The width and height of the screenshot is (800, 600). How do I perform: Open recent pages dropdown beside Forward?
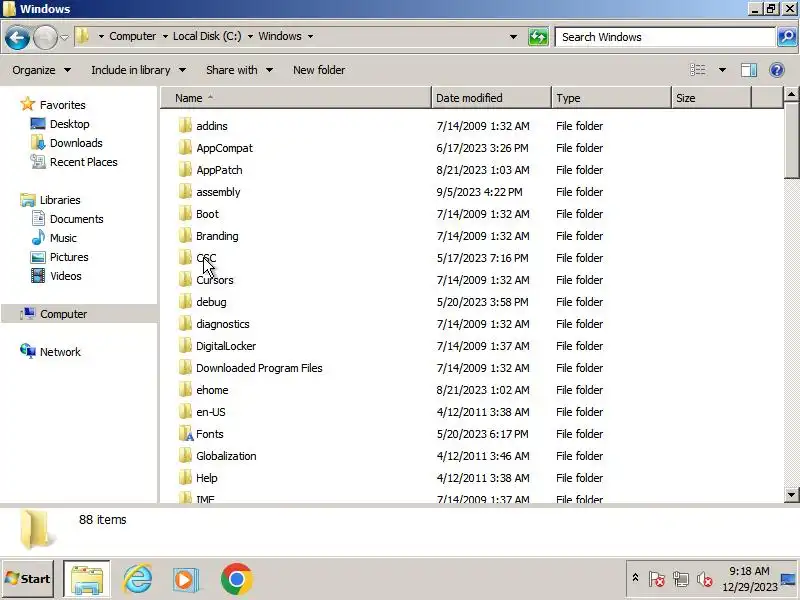pyautogui.click(x=64, y=37)
